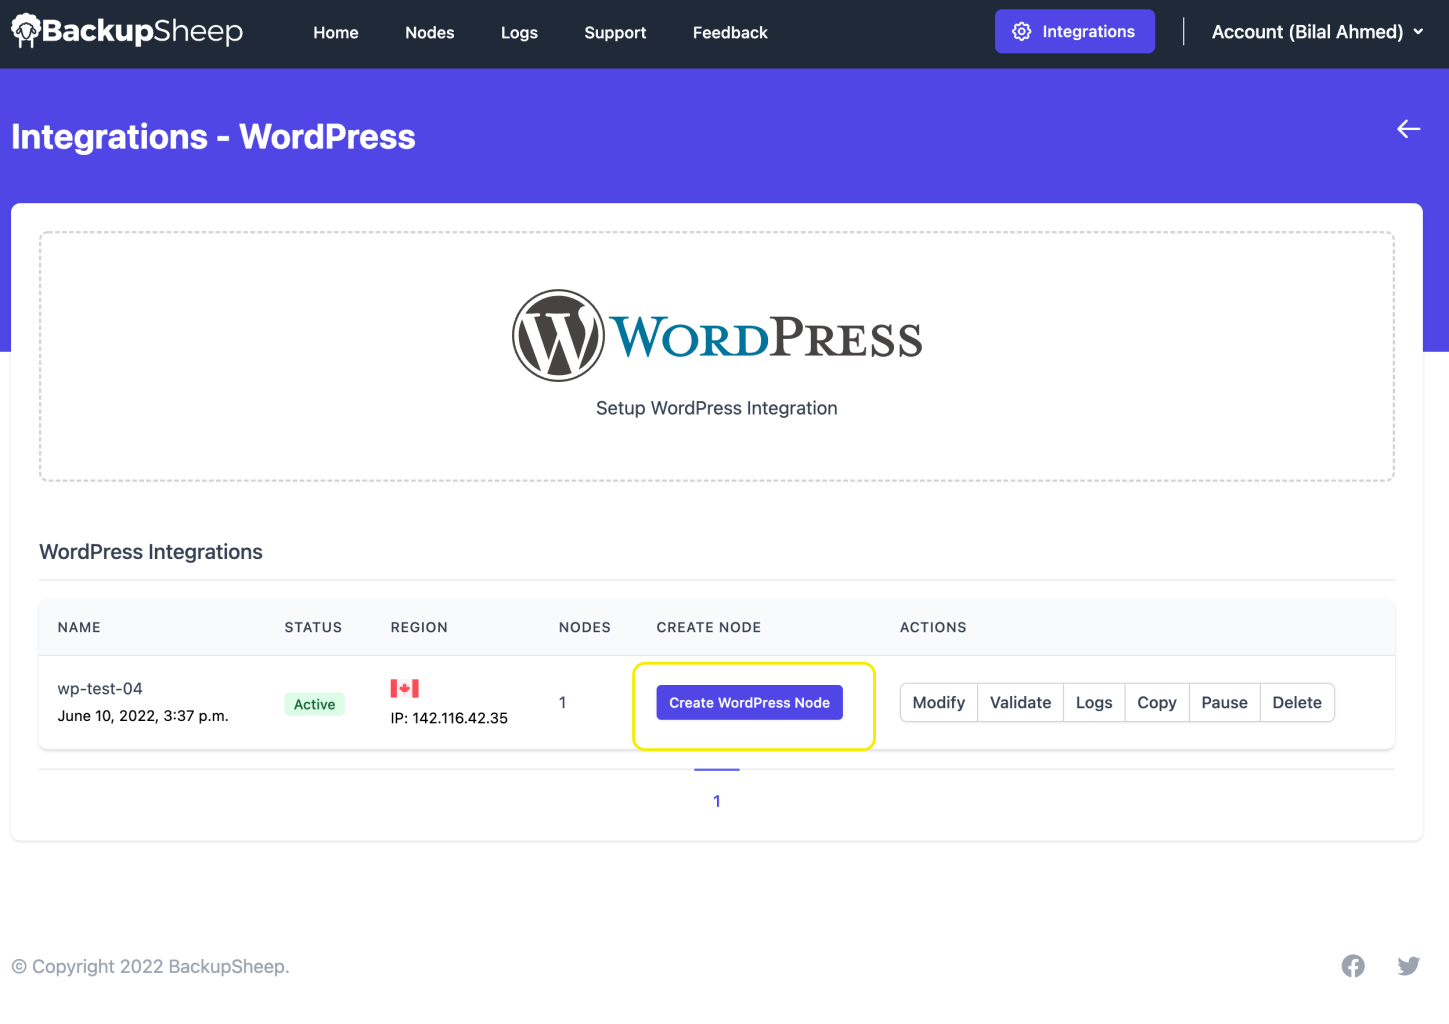Expand the Account (Bilal Ahmed) dropdown

(x=1317, y=32)
